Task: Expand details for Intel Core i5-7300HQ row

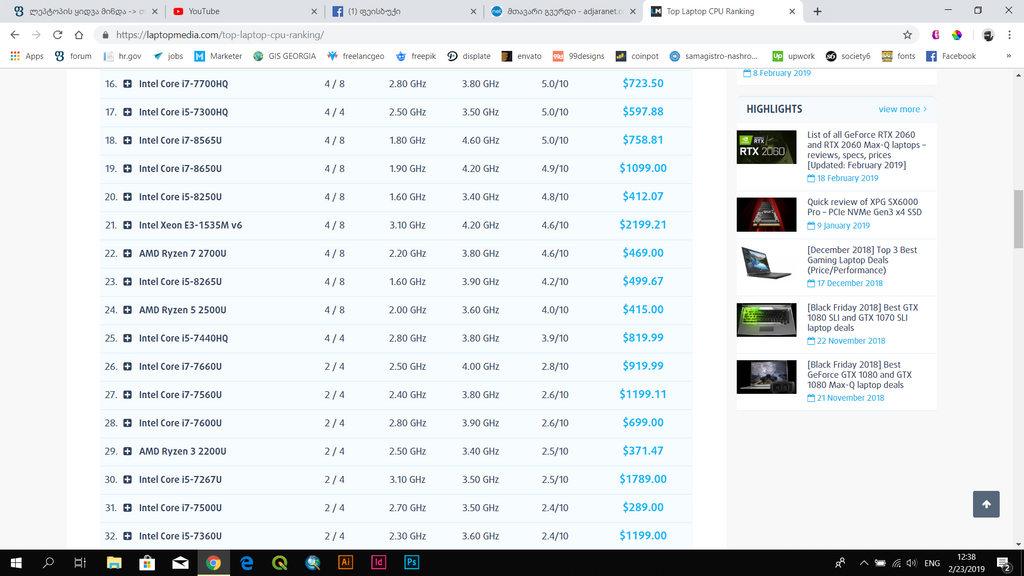Action: 127,112
